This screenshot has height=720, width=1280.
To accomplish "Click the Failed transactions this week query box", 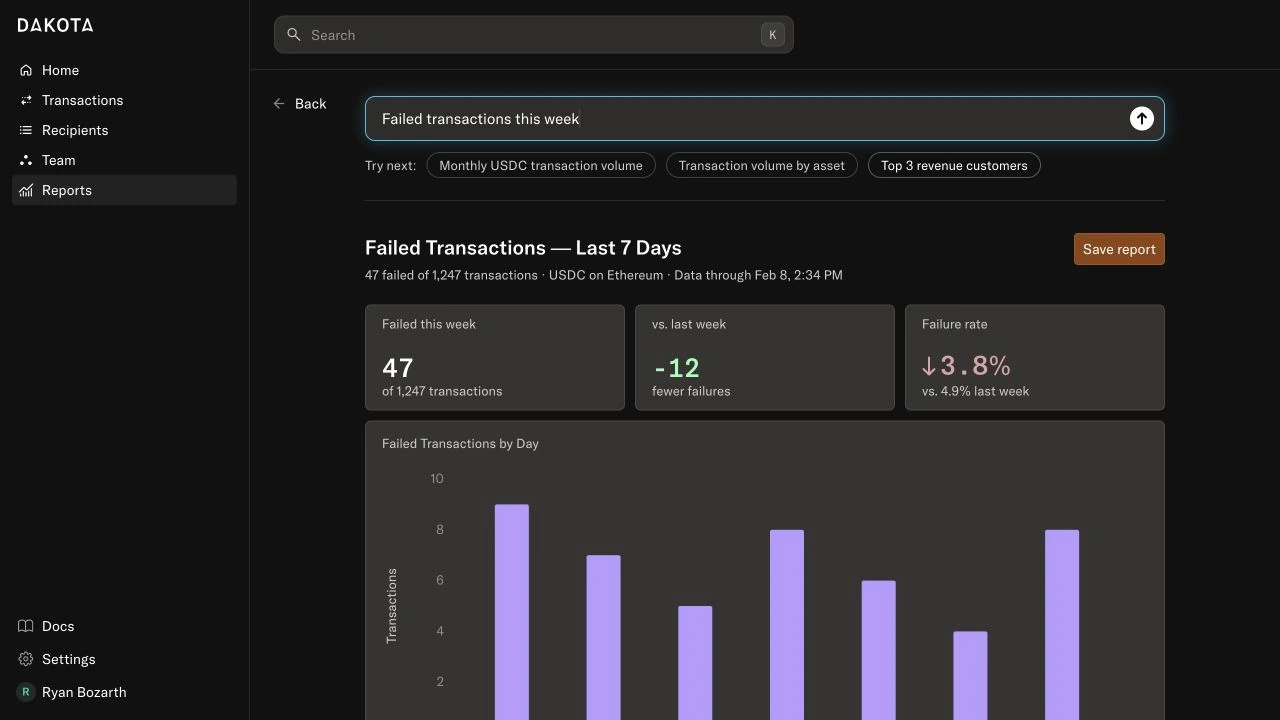I will 765,119.
